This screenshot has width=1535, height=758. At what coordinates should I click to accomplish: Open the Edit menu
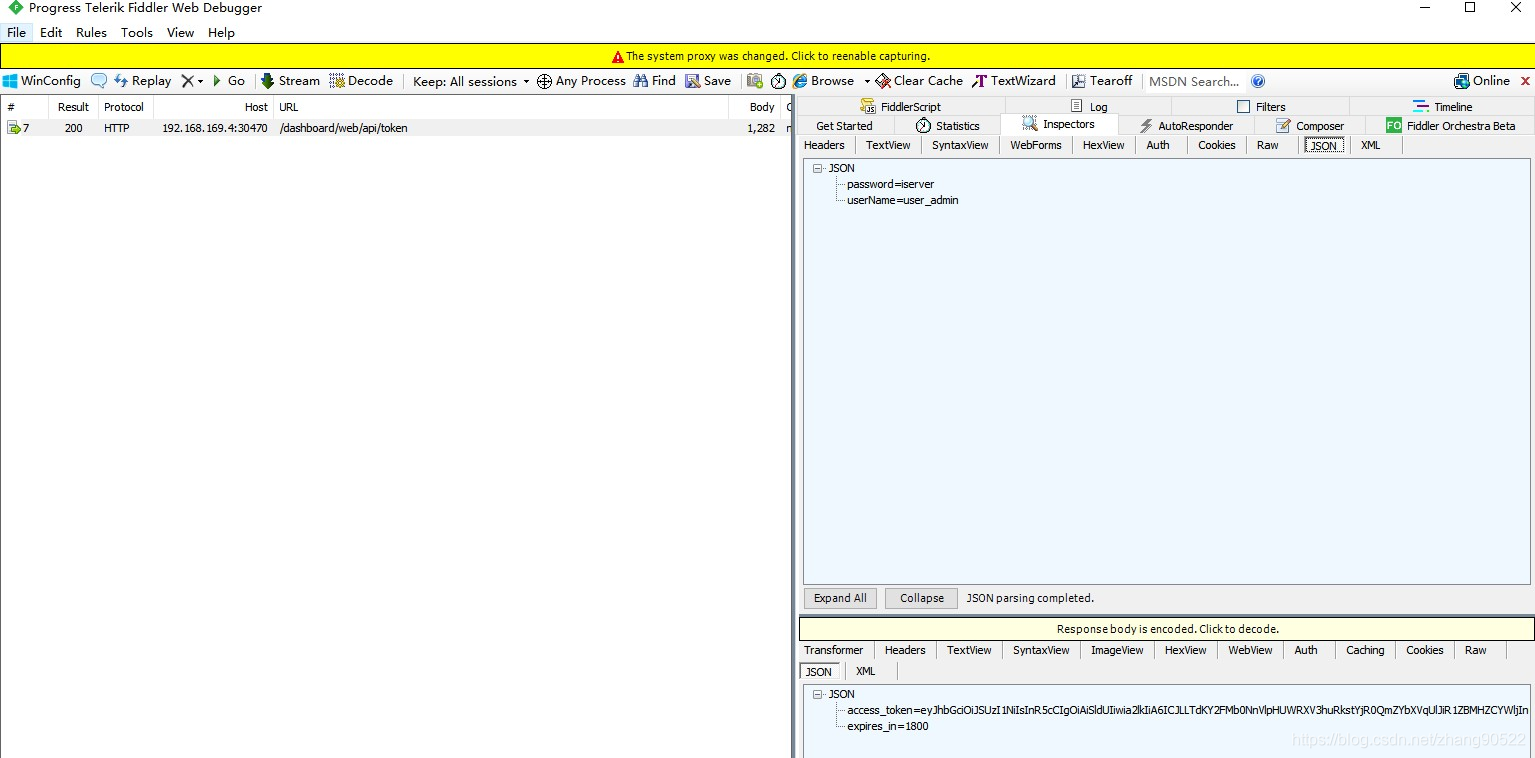[51, 32]
